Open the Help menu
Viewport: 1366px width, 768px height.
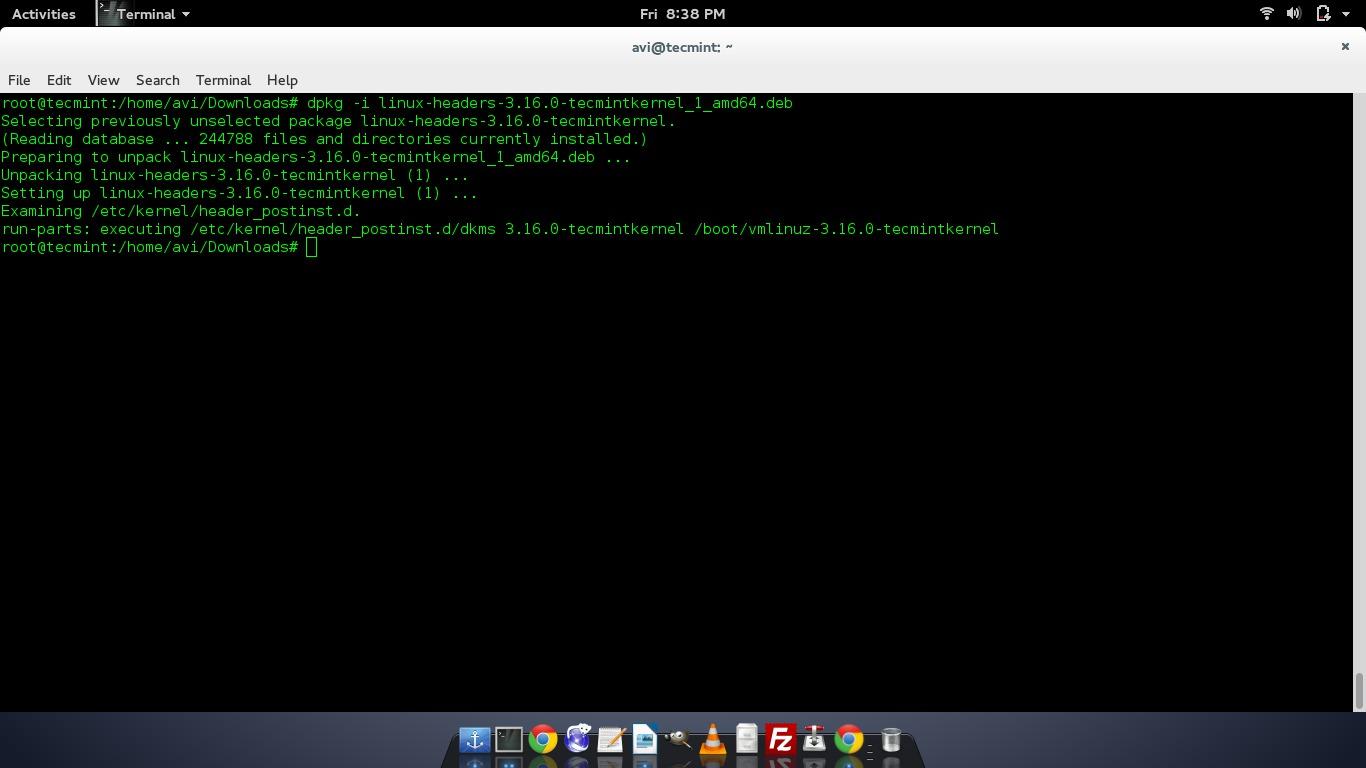point(282,80)
